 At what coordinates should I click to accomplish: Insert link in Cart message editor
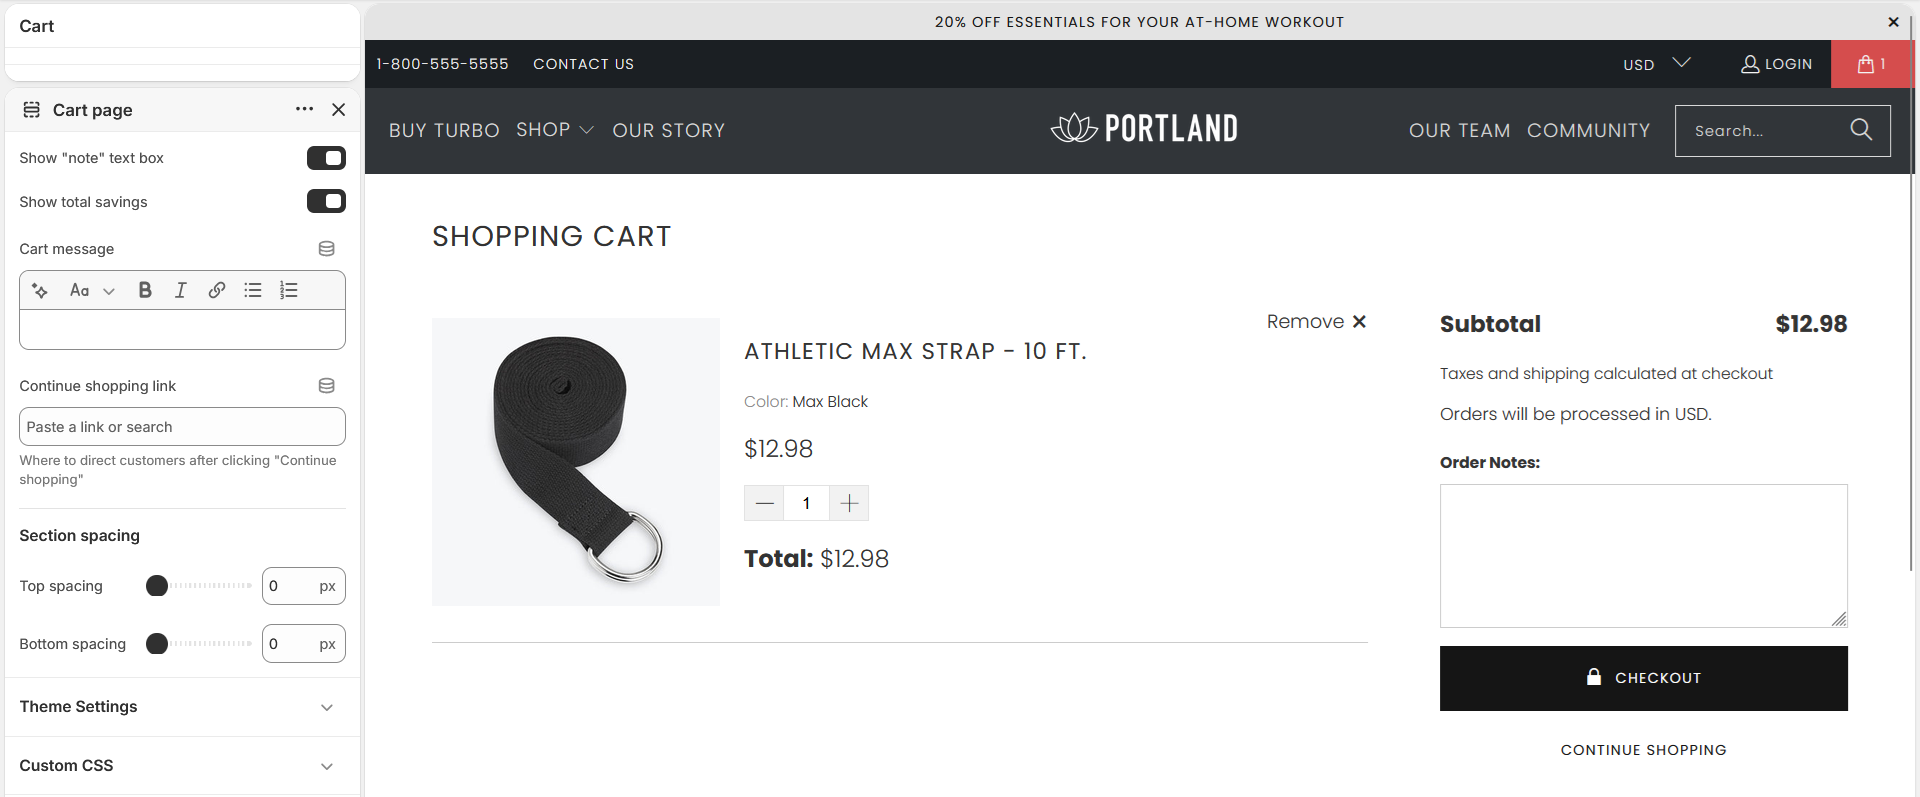(217, 290)
